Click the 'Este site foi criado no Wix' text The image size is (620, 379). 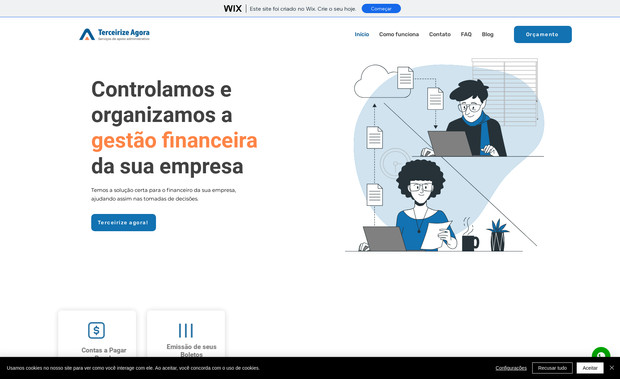pos(303,9)
